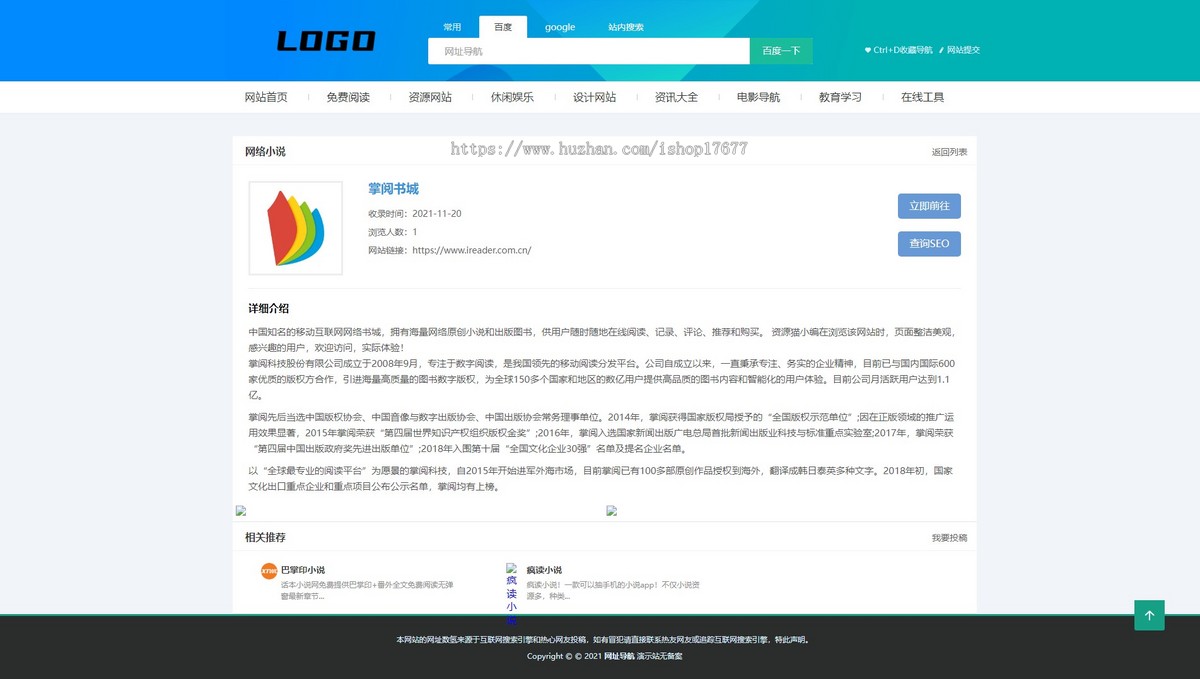Open the 巴掌印小说 recommendation title
Screen dimensions: 1200x679
[303, 570]
